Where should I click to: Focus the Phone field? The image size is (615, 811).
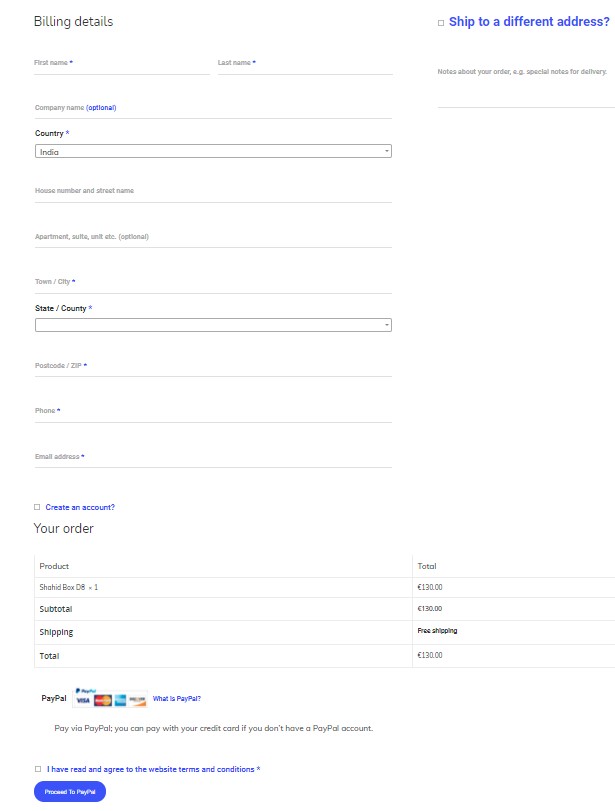point(213,411)
